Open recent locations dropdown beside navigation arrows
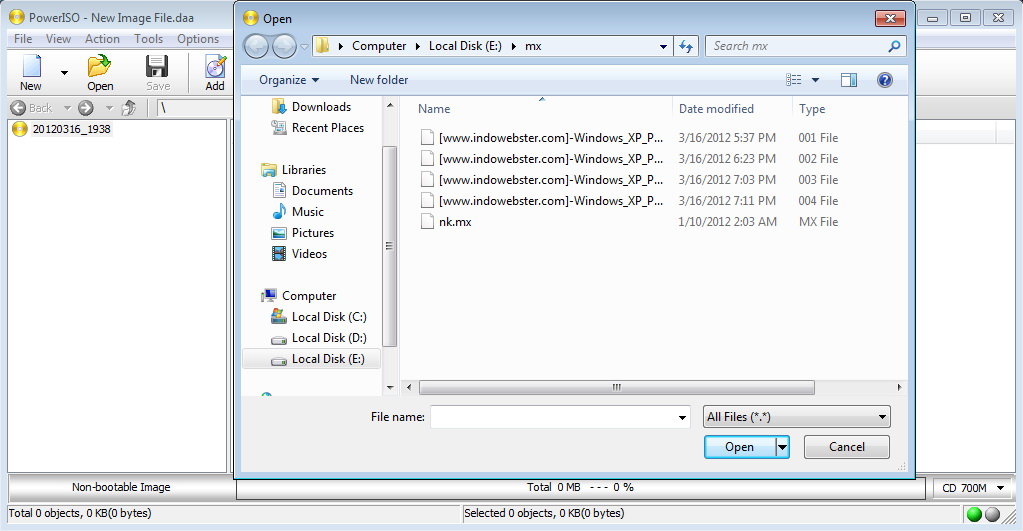 point(304,46)
